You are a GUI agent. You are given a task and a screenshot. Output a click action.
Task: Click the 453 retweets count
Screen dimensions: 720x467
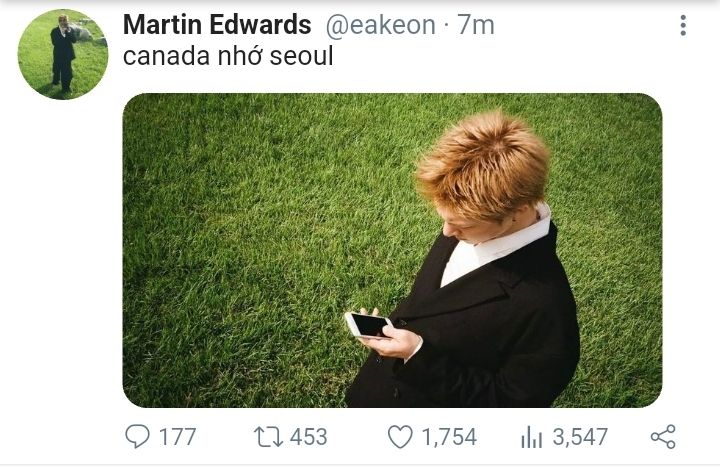pos(309,437)
